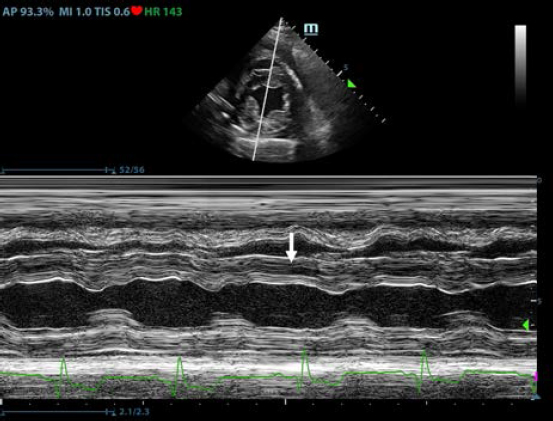Image resolution: width=553 pixels, height=421 pixels.
Task: Click the "m" orientation marker on sector
Action: point(311,29)
